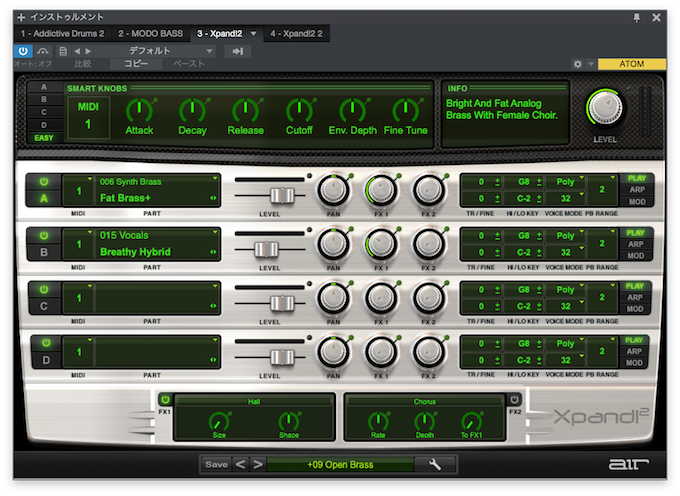Open the wrench settings icon in preset bar

pos(435,464)
